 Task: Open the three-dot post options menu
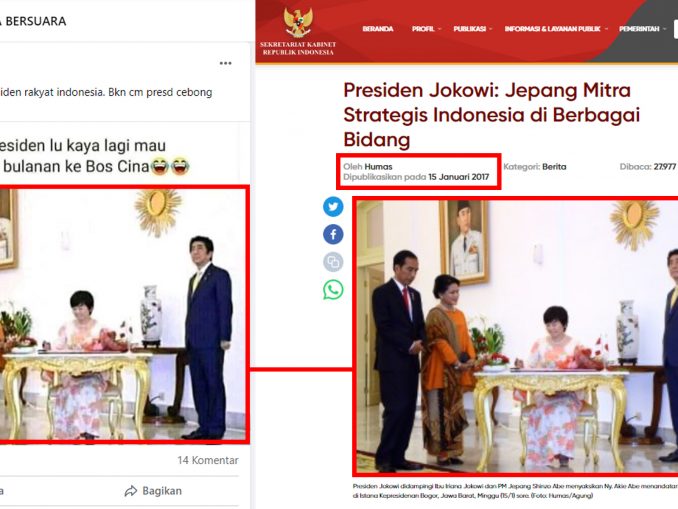coord(225,63)
